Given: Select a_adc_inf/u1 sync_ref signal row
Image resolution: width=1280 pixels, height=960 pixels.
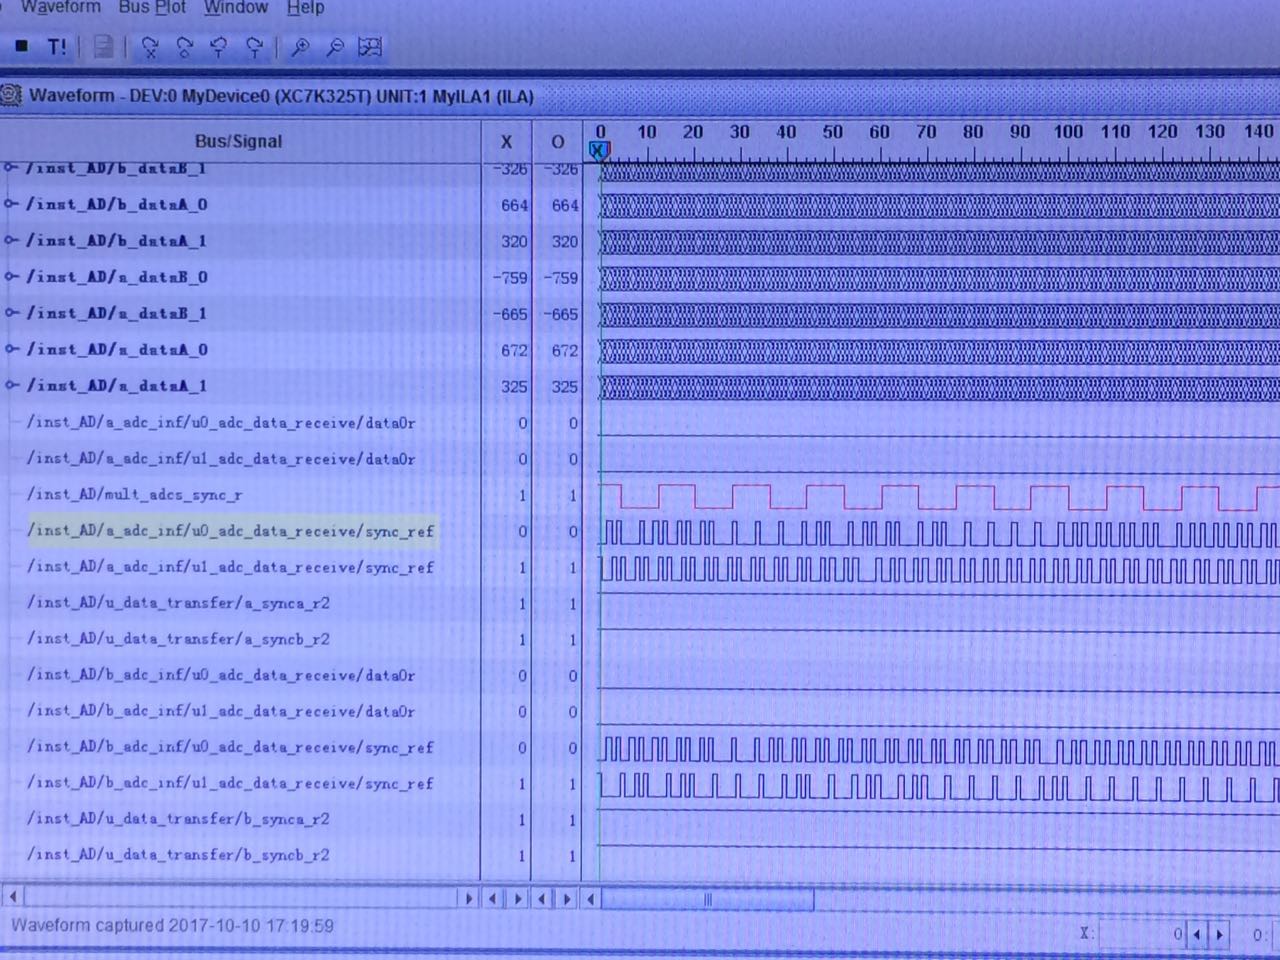Looking at the screenshot, I should pyautogui.click(x=231, y=567).
